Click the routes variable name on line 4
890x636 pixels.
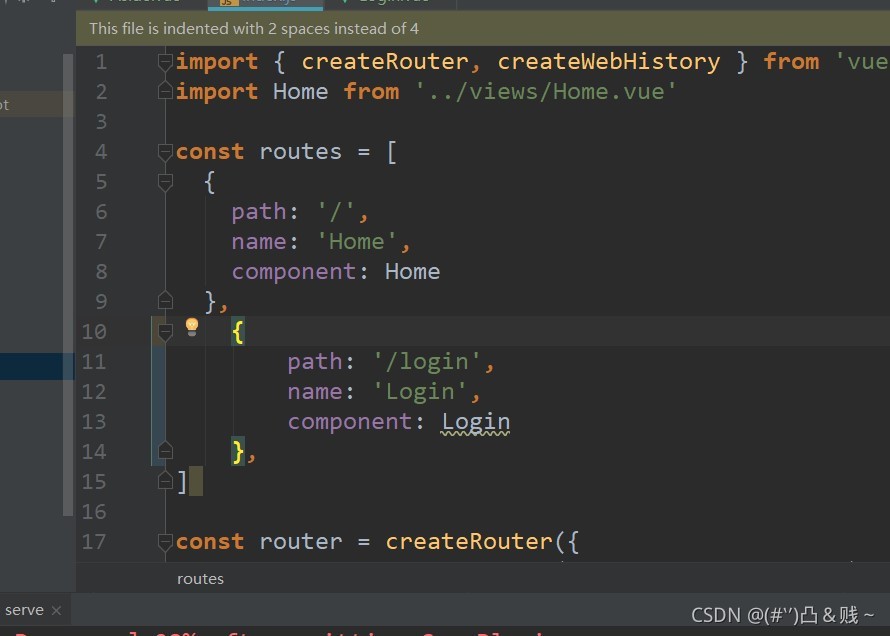coord(301,151)
